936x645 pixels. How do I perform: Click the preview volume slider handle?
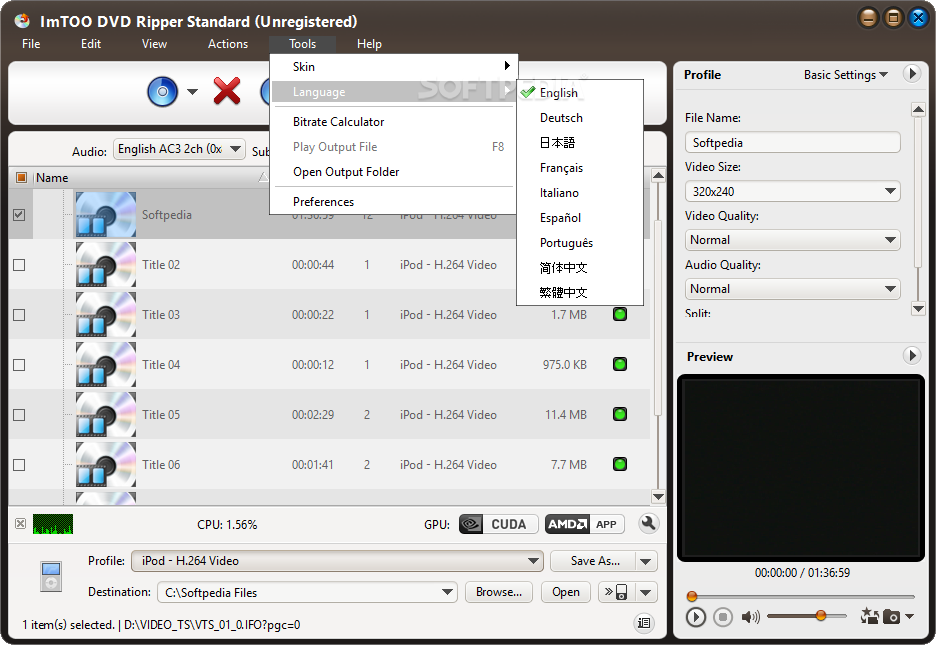[821, 615]
